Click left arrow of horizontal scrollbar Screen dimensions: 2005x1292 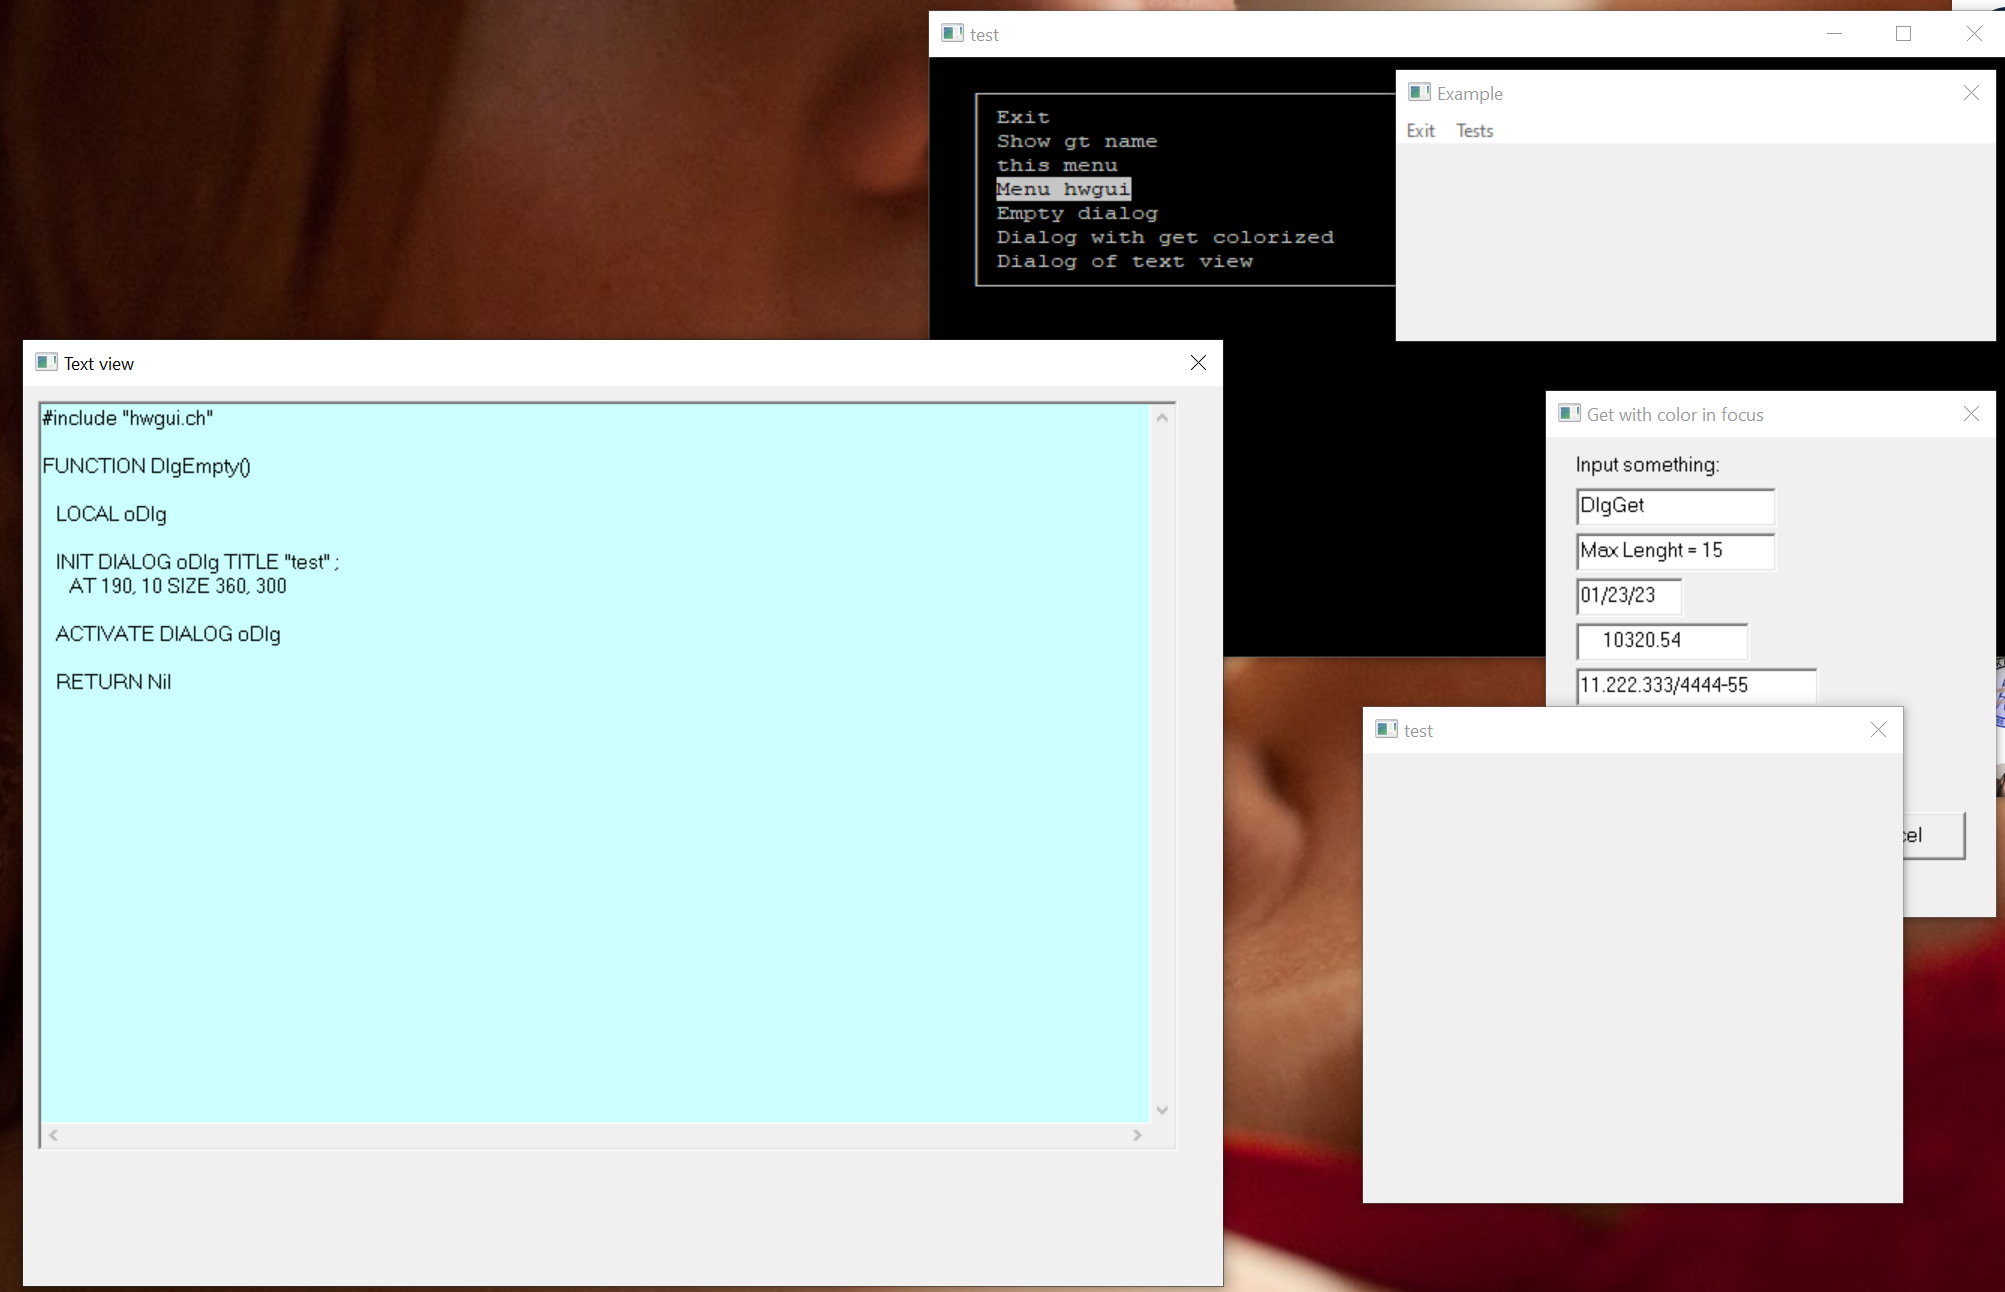coord(54,1135)
